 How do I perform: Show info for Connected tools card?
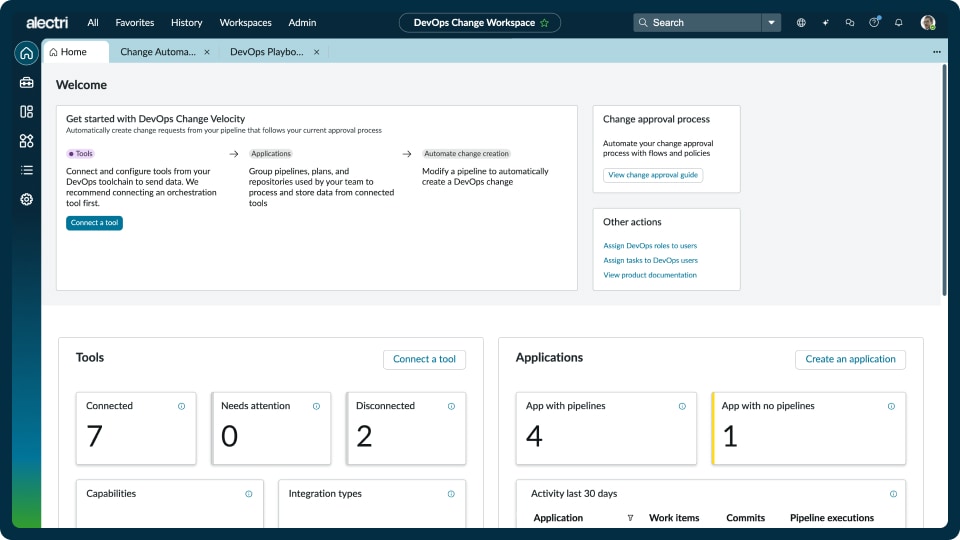point(181,406)
